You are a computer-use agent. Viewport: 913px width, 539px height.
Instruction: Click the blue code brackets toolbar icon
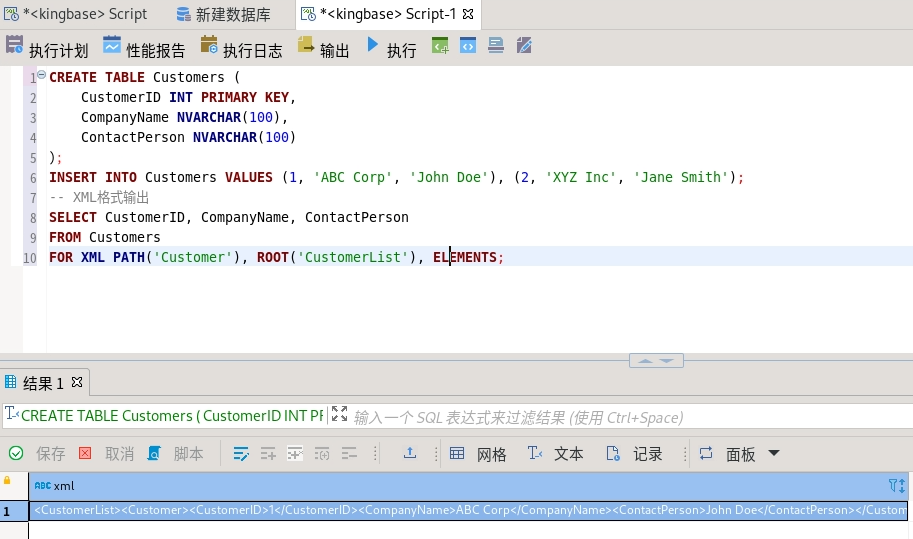coord(468,46)
